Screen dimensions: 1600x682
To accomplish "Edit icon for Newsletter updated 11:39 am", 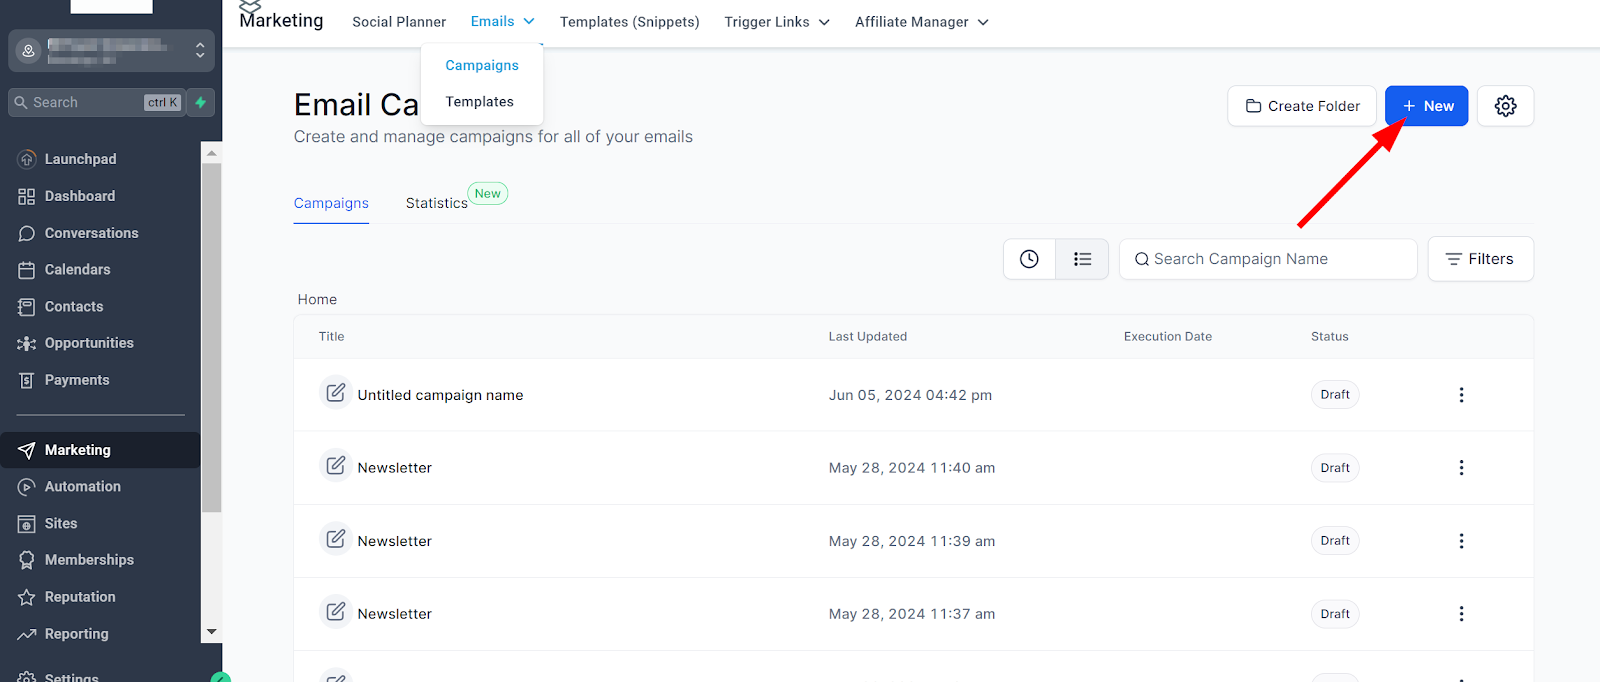I will tap(336, 539).
